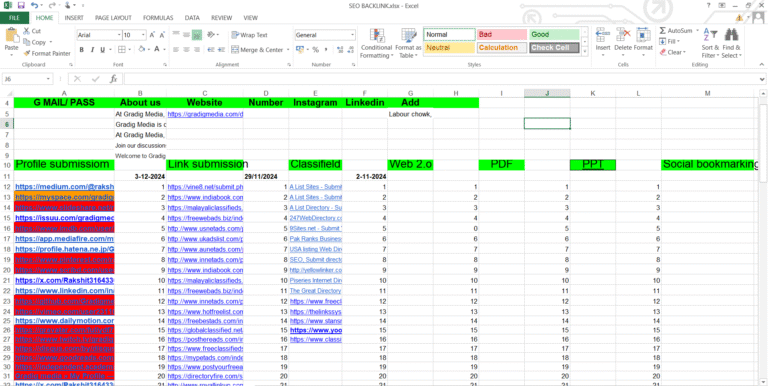Switch to the DATA tab
Screen dimensions: 768x386
[192, 18]
